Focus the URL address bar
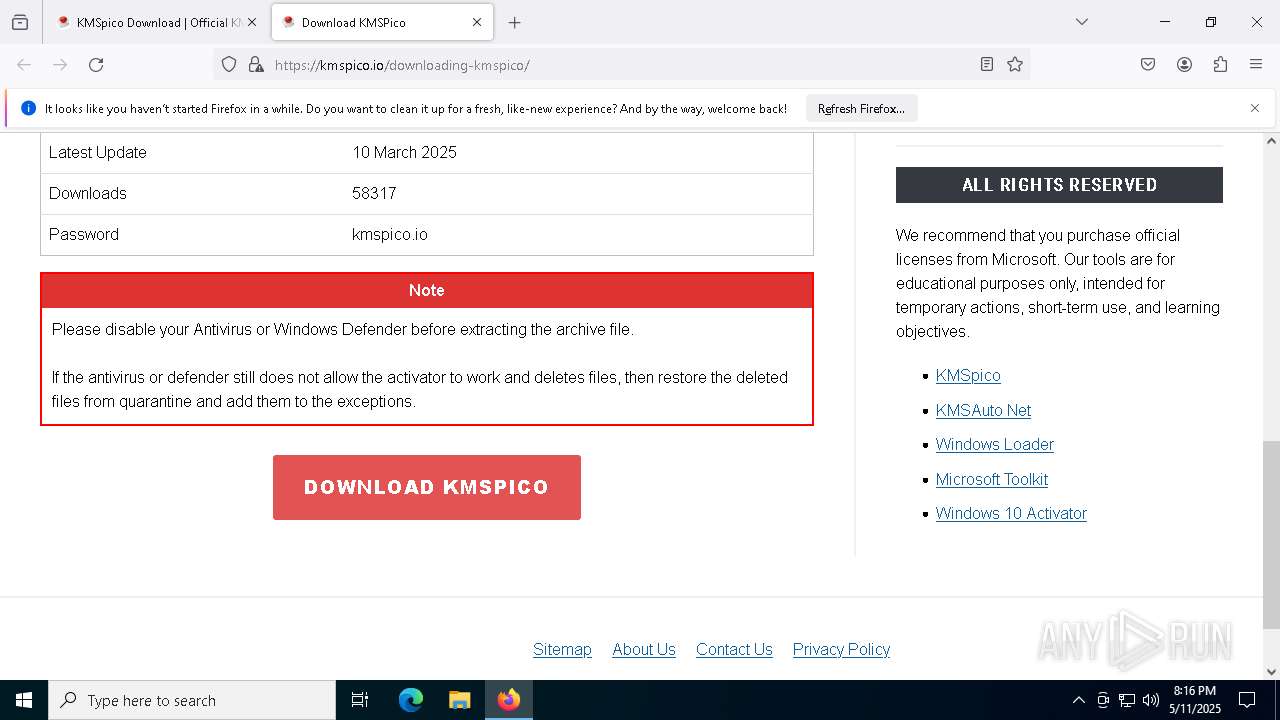Screen dimensions: 1280x720 620,65
